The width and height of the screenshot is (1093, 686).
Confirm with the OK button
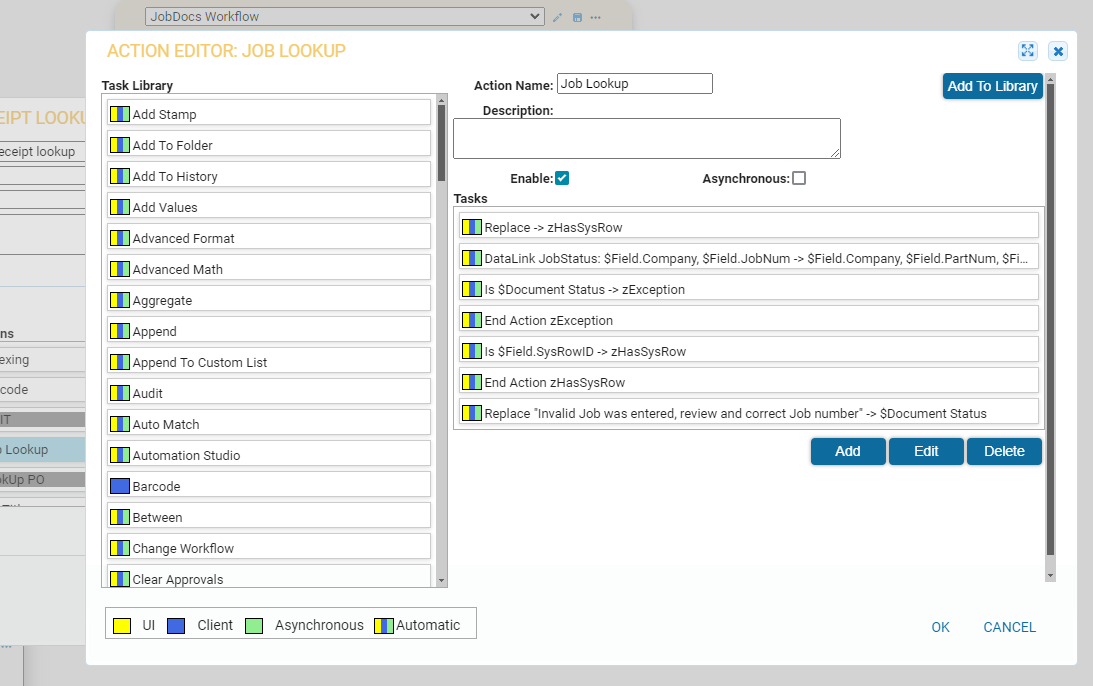(x=940, y=627)
